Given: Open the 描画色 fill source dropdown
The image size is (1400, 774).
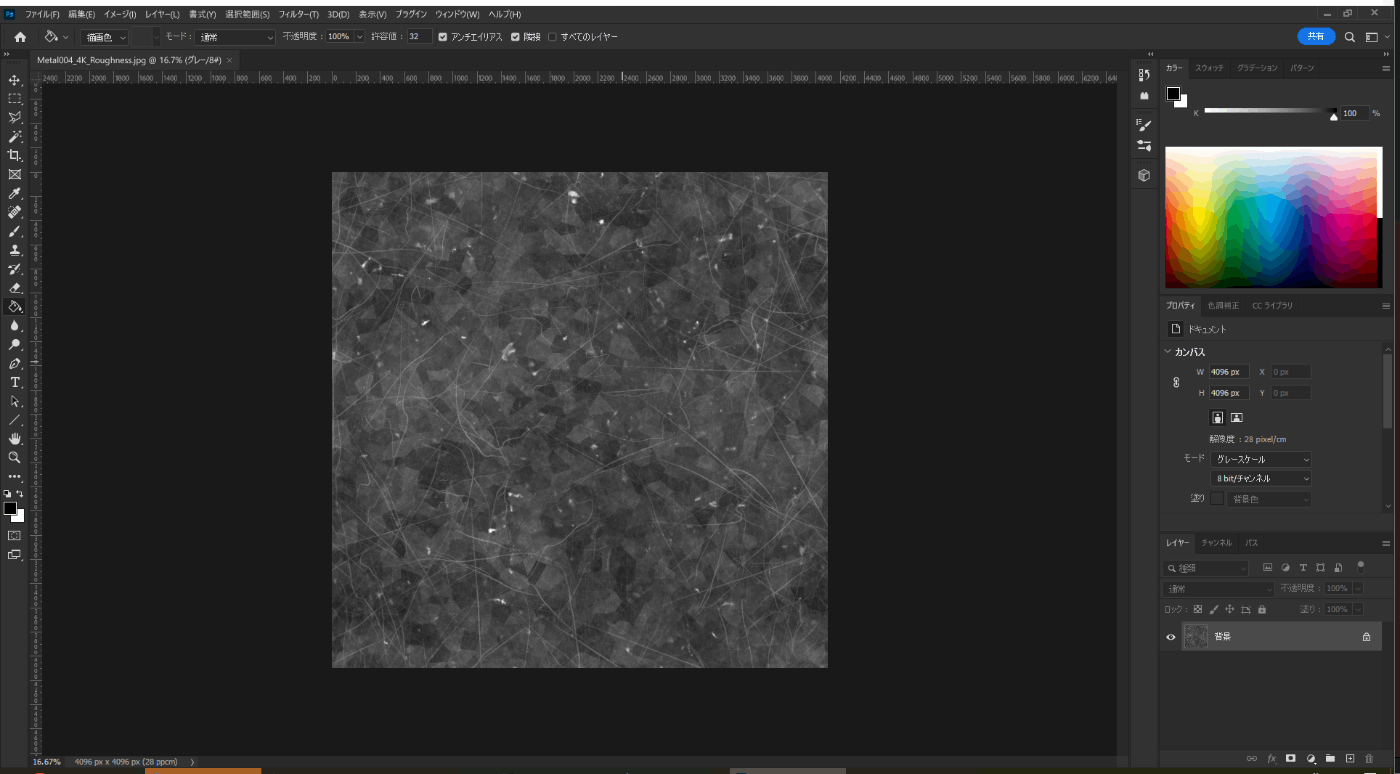Looking at the screenshot, I should coord(105,37).
